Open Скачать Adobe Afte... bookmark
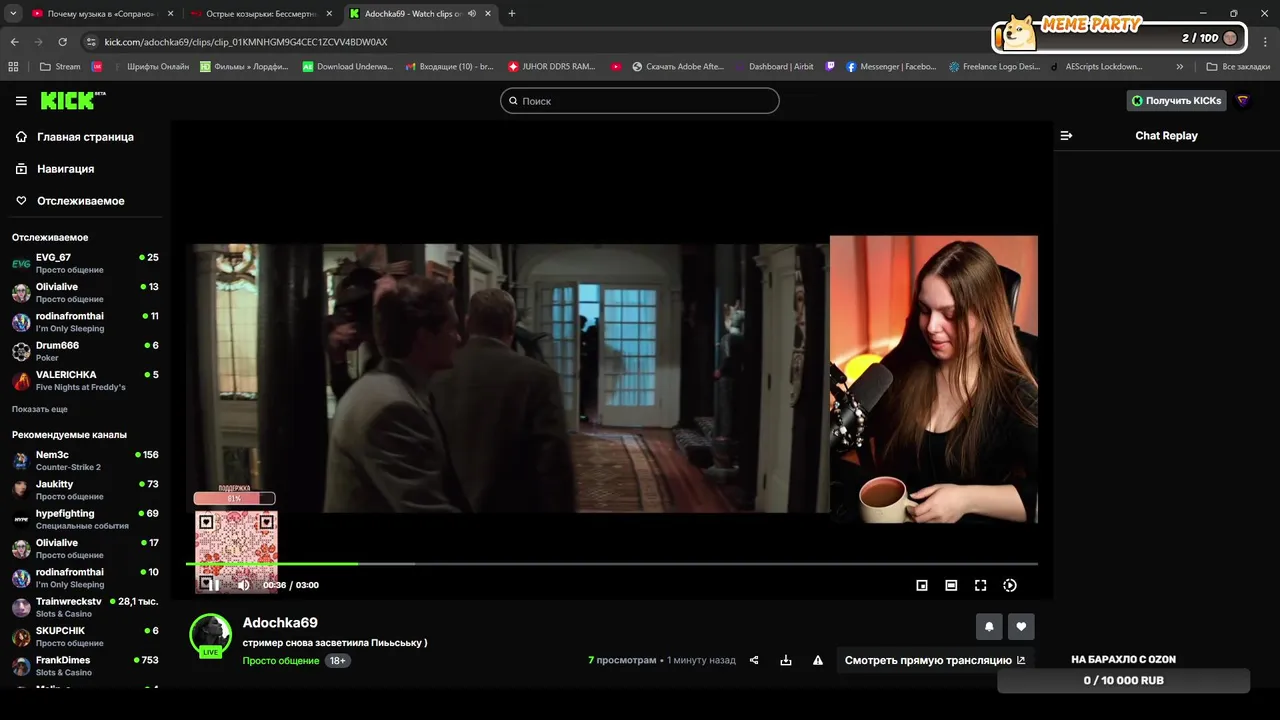The image size is (1280, 720). click(677, 67)
